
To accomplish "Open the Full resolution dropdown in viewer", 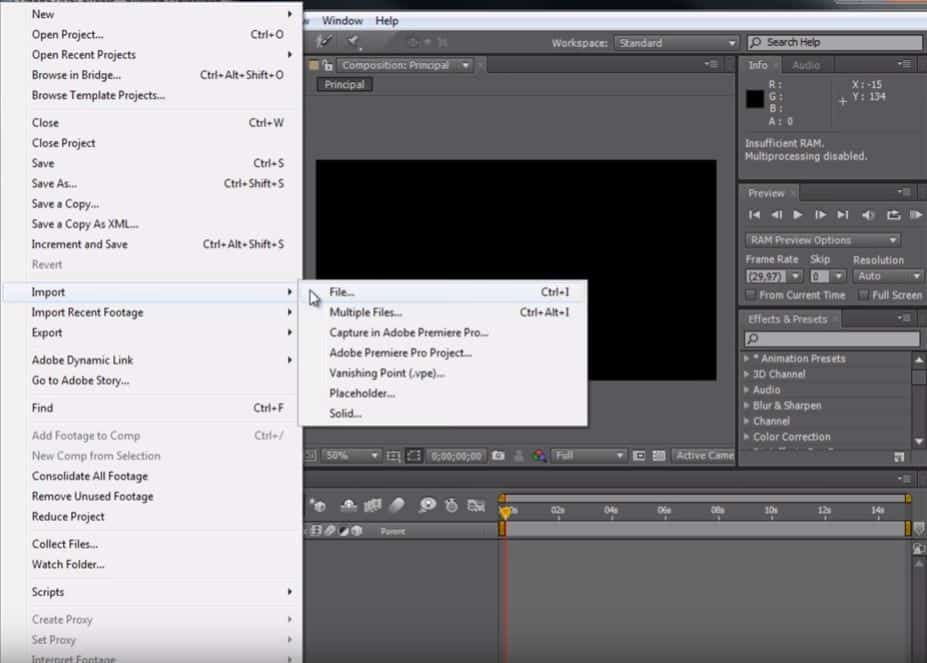I will (589, 456).
